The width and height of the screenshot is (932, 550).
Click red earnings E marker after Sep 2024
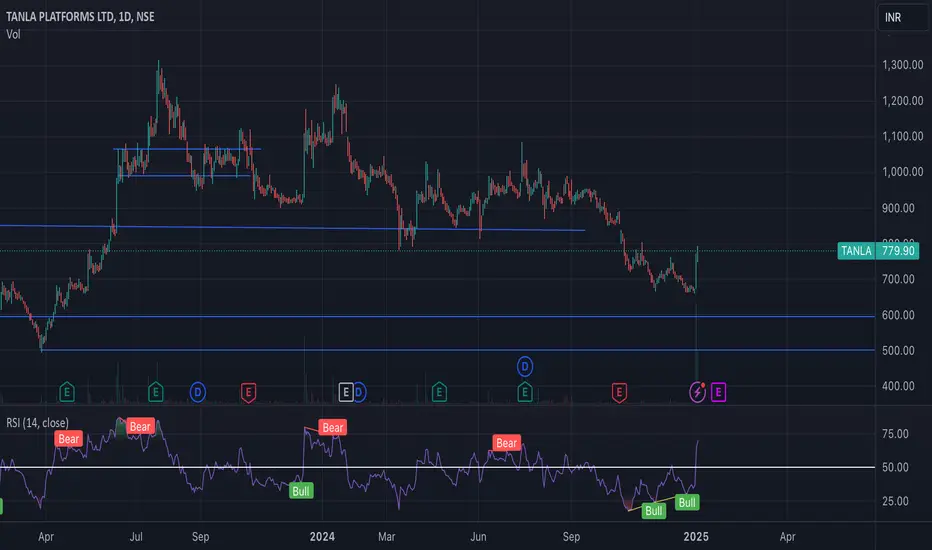[619, 392]
